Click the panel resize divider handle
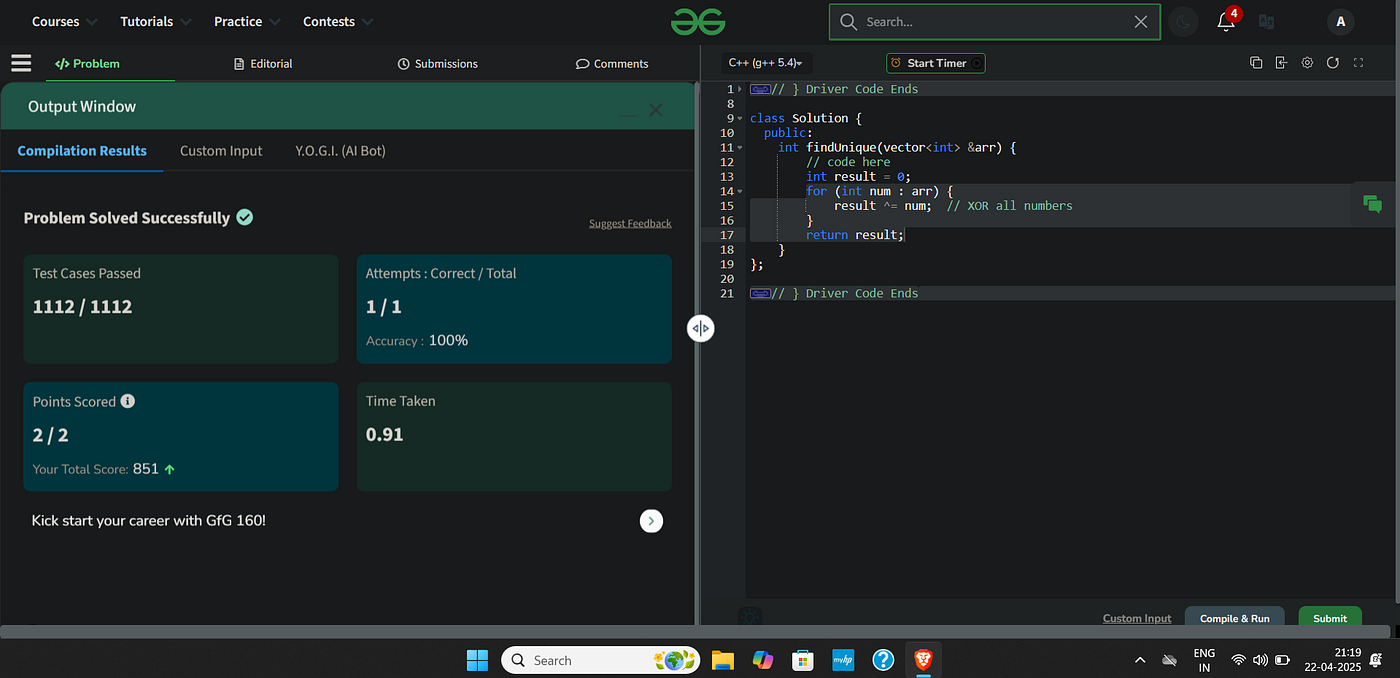Image resolution: width=1400 pixels, height=678 pixels. [x=700, y=328]
